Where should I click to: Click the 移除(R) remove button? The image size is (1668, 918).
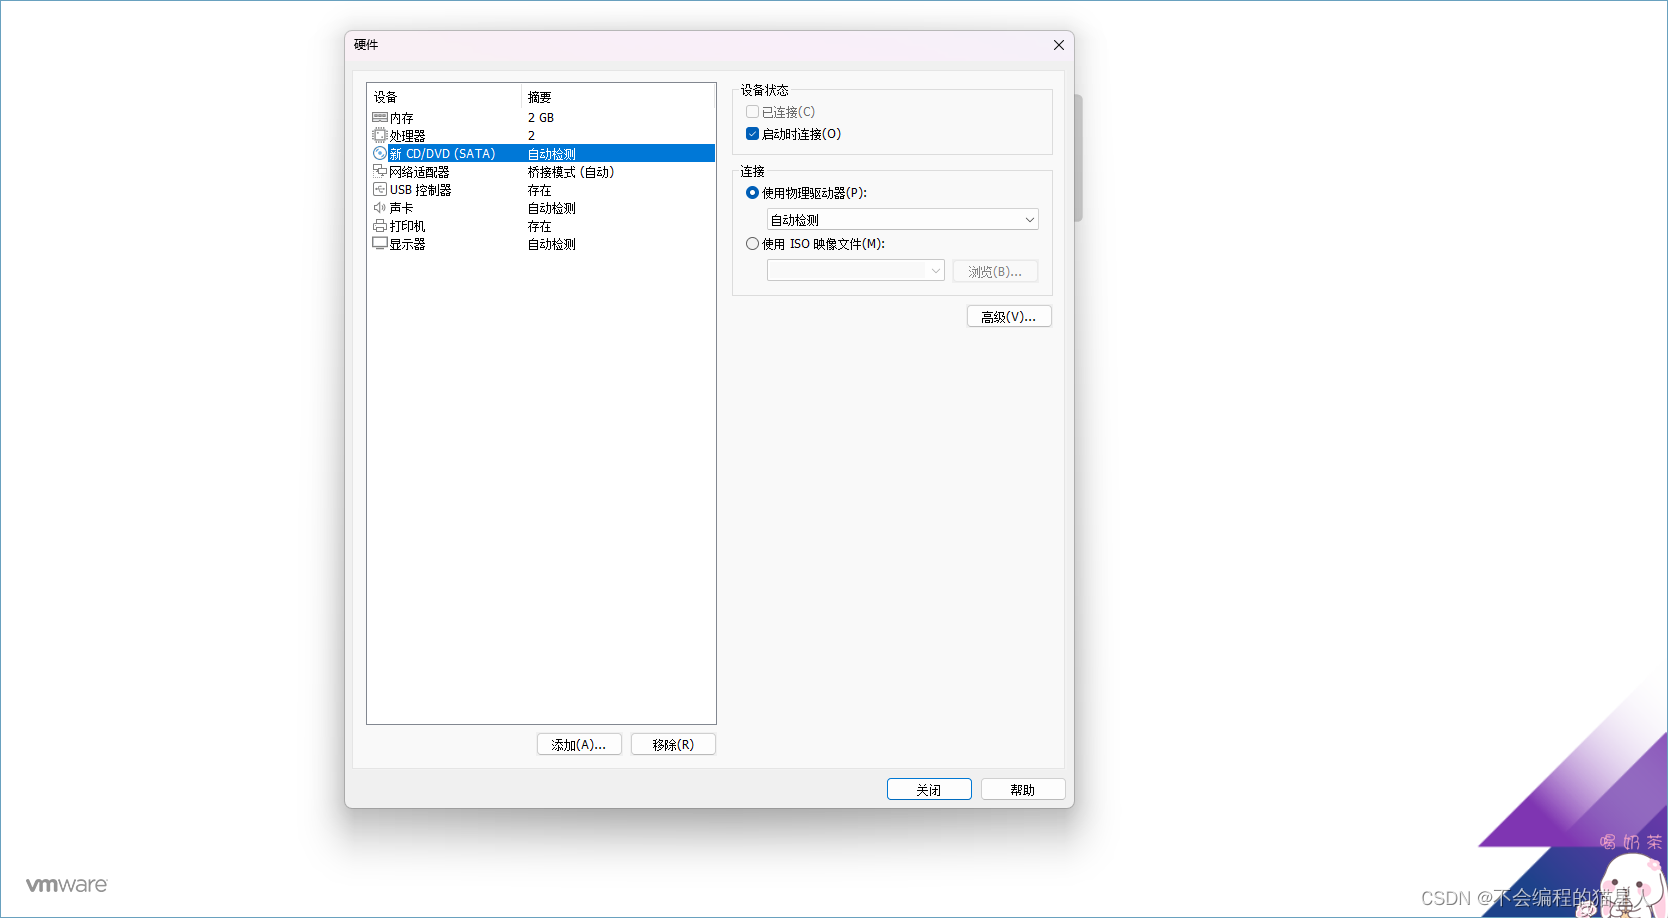(672, 744)
